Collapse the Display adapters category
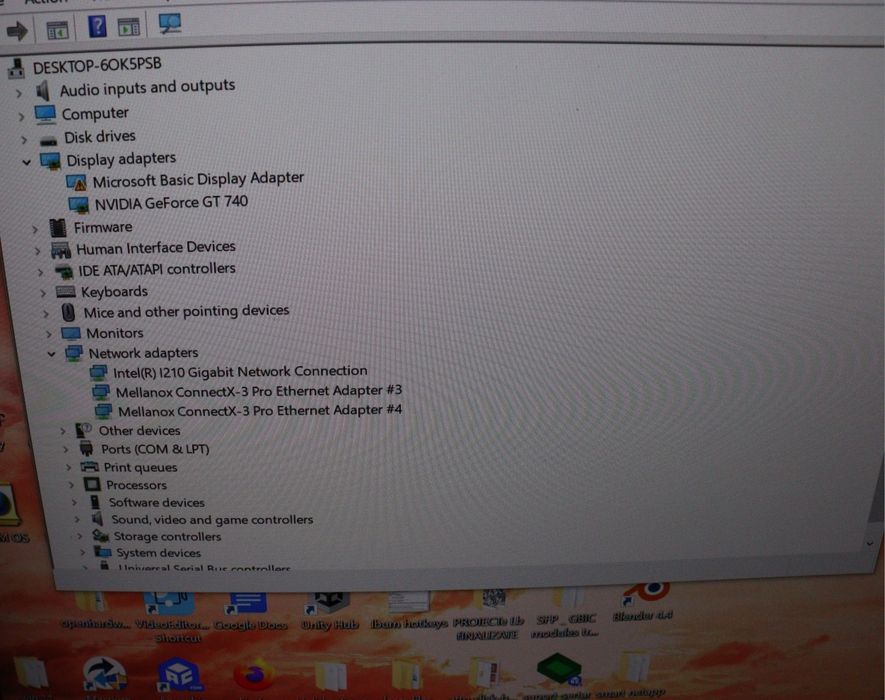 coord(27,163)
